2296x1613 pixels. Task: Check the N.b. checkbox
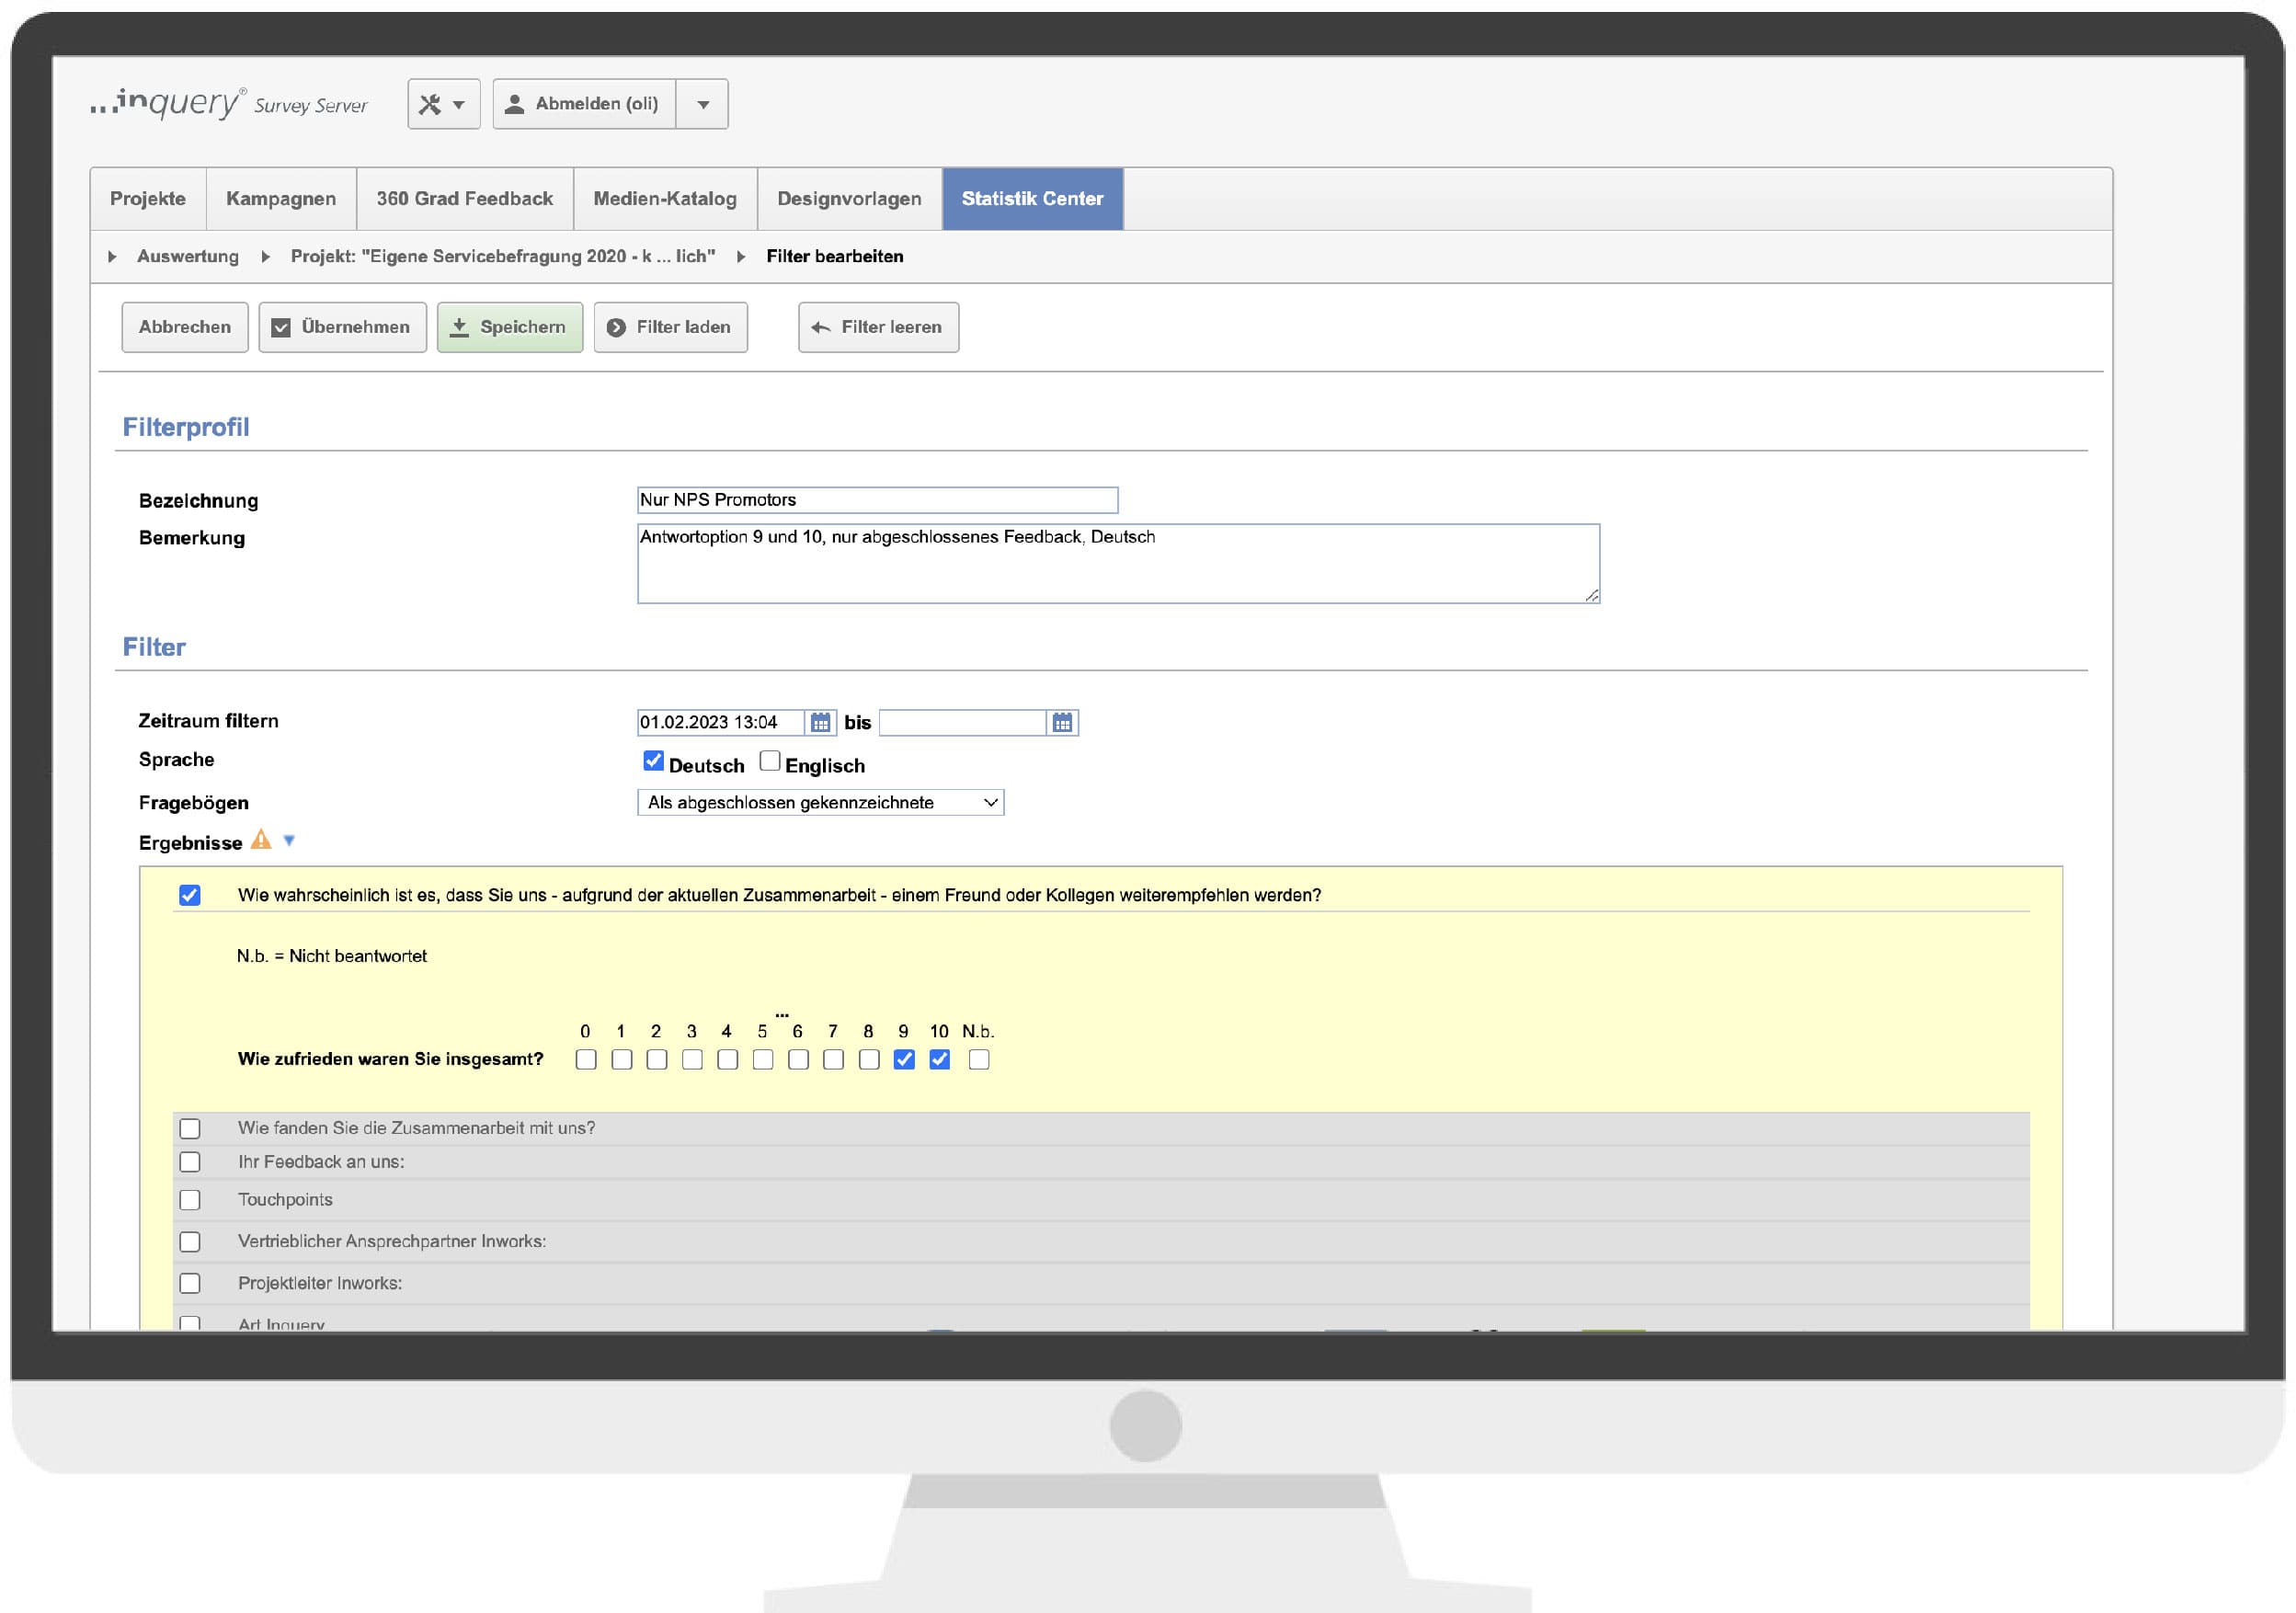(979, 1059)
